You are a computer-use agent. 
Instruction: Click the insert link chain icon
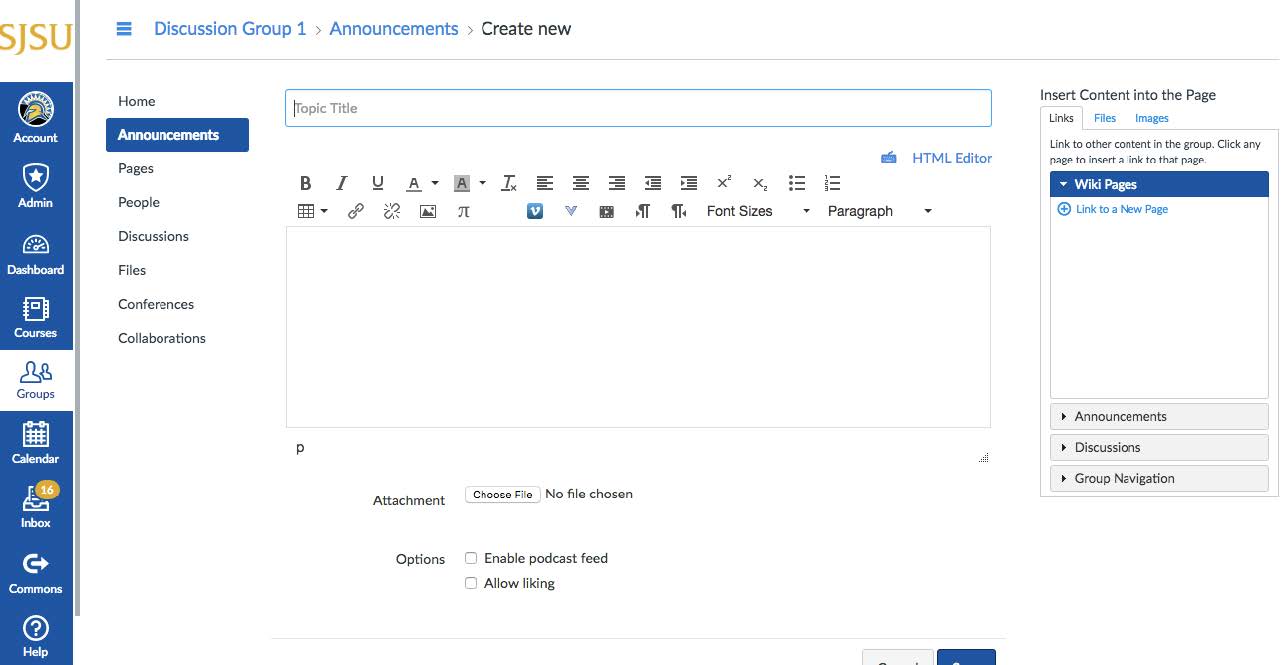pos(356,211)
